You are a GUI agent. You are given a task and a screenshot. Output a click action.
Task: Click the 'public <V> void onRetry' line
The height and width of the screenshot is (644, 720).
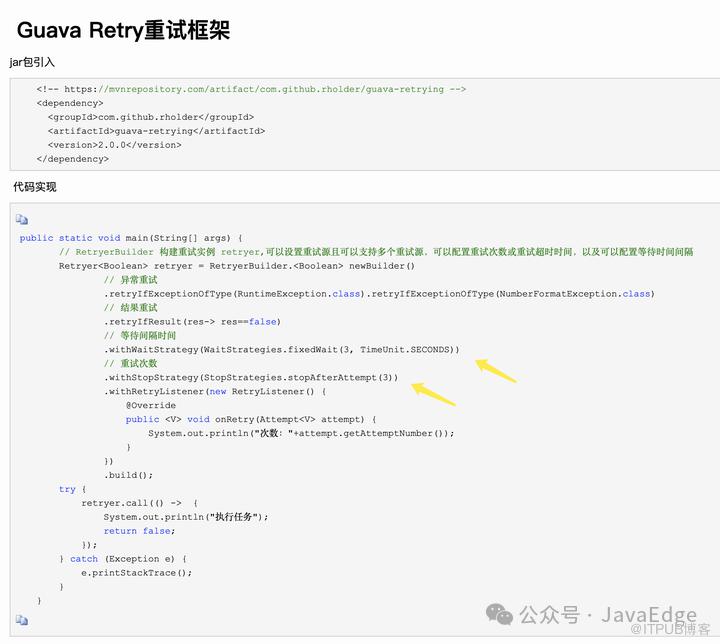tap(251, 419)
